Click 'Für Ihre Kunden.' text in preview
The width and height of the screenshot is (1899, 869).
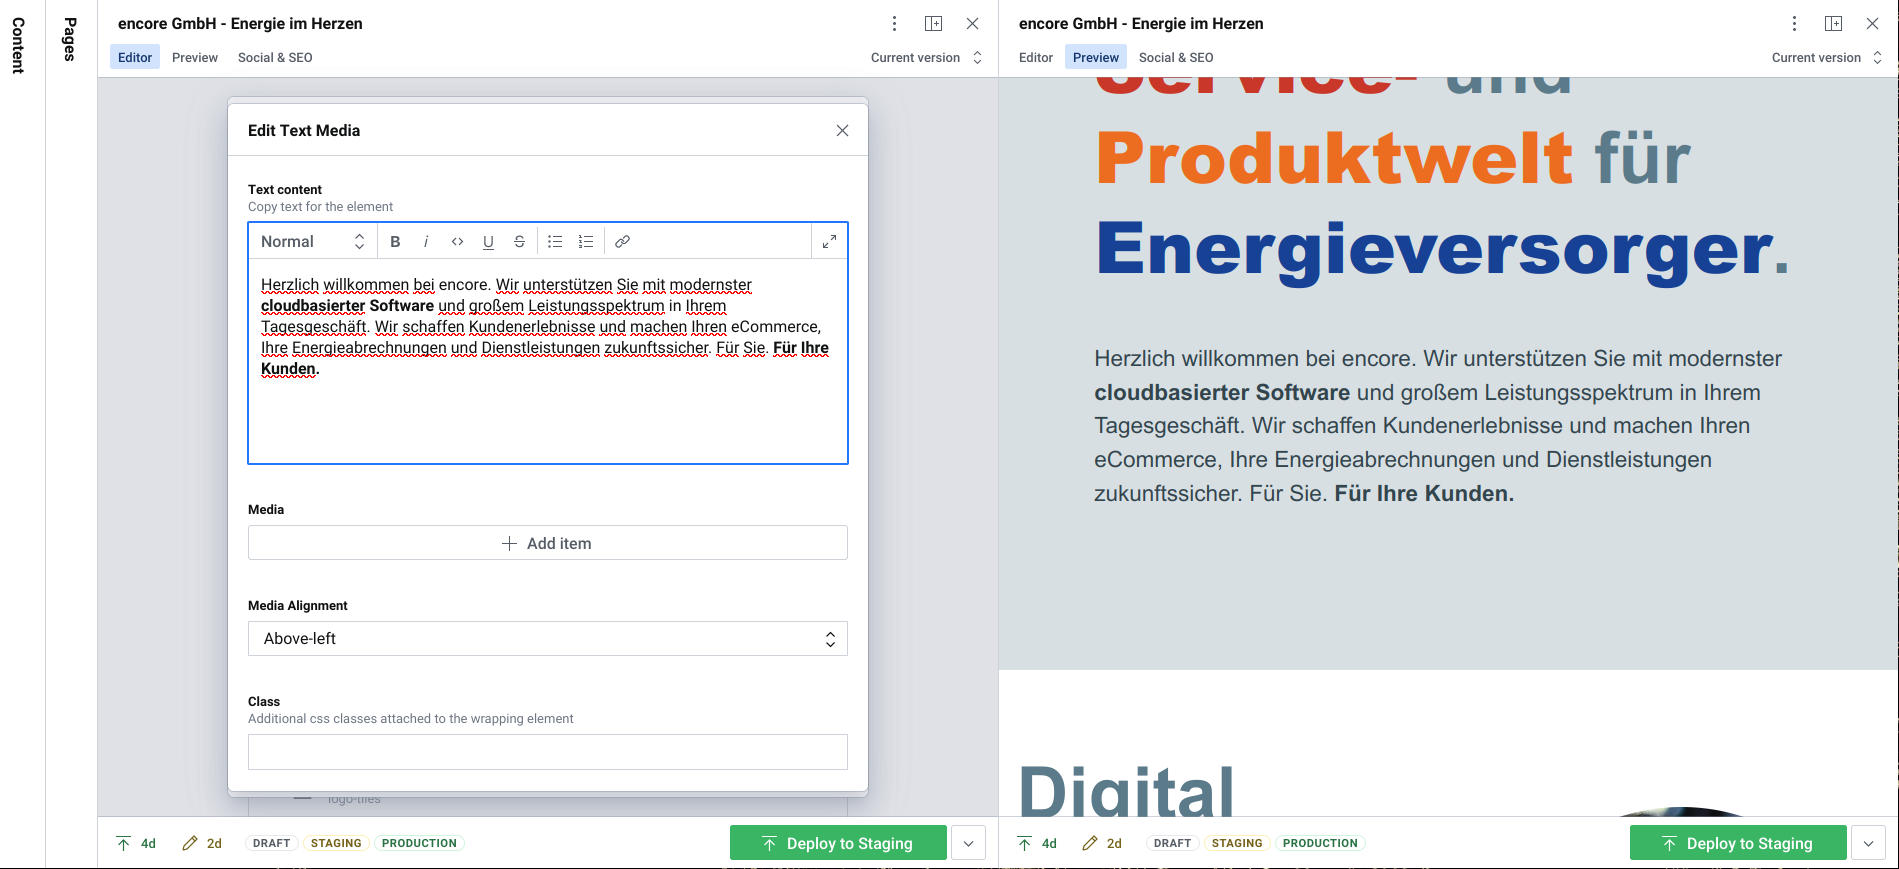(x=1424, y=493)
